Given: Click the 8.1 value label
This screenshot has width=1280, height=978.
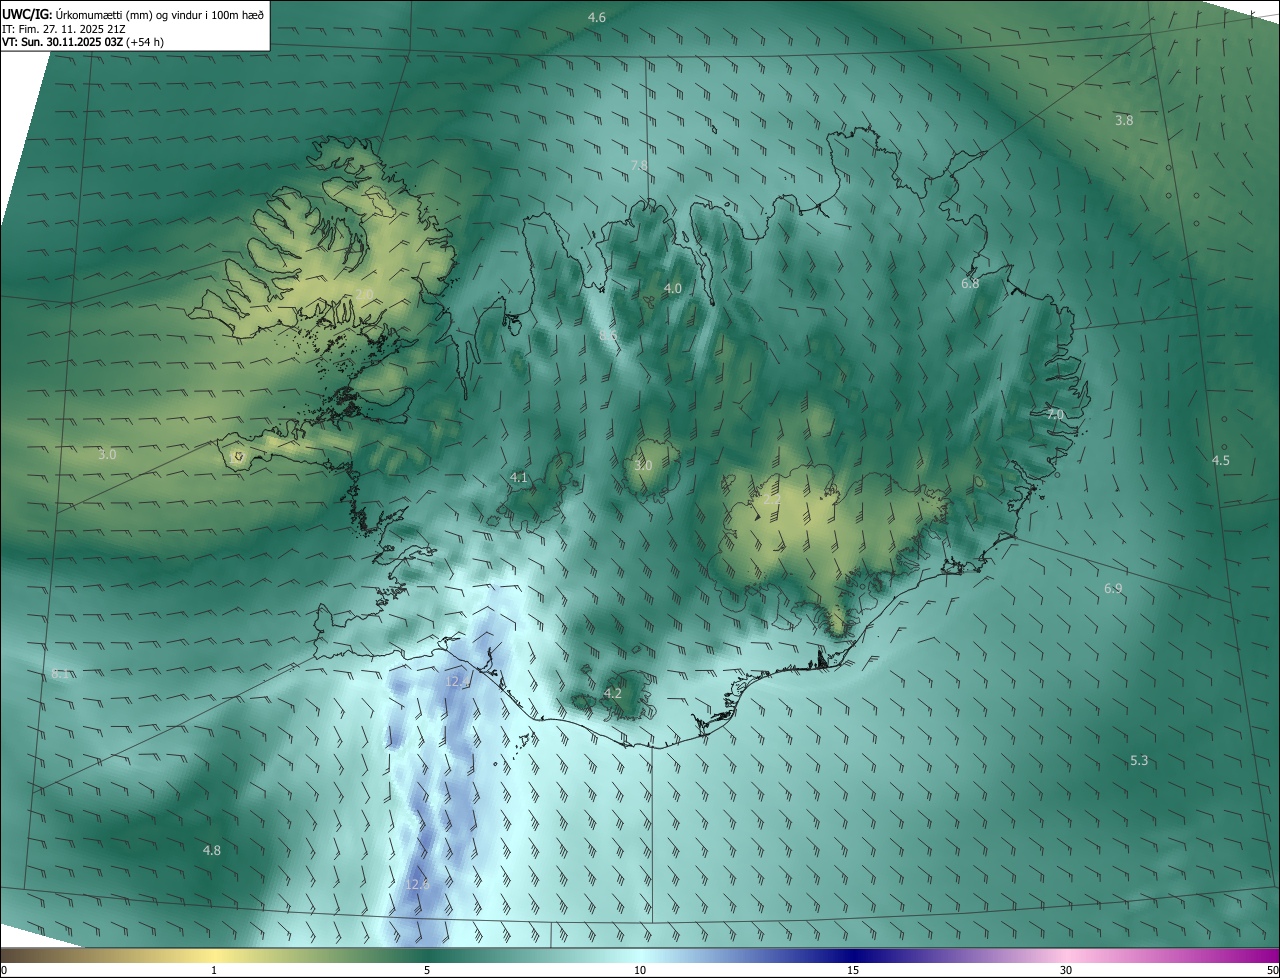Looking at the screenshot, I should 60,675.
